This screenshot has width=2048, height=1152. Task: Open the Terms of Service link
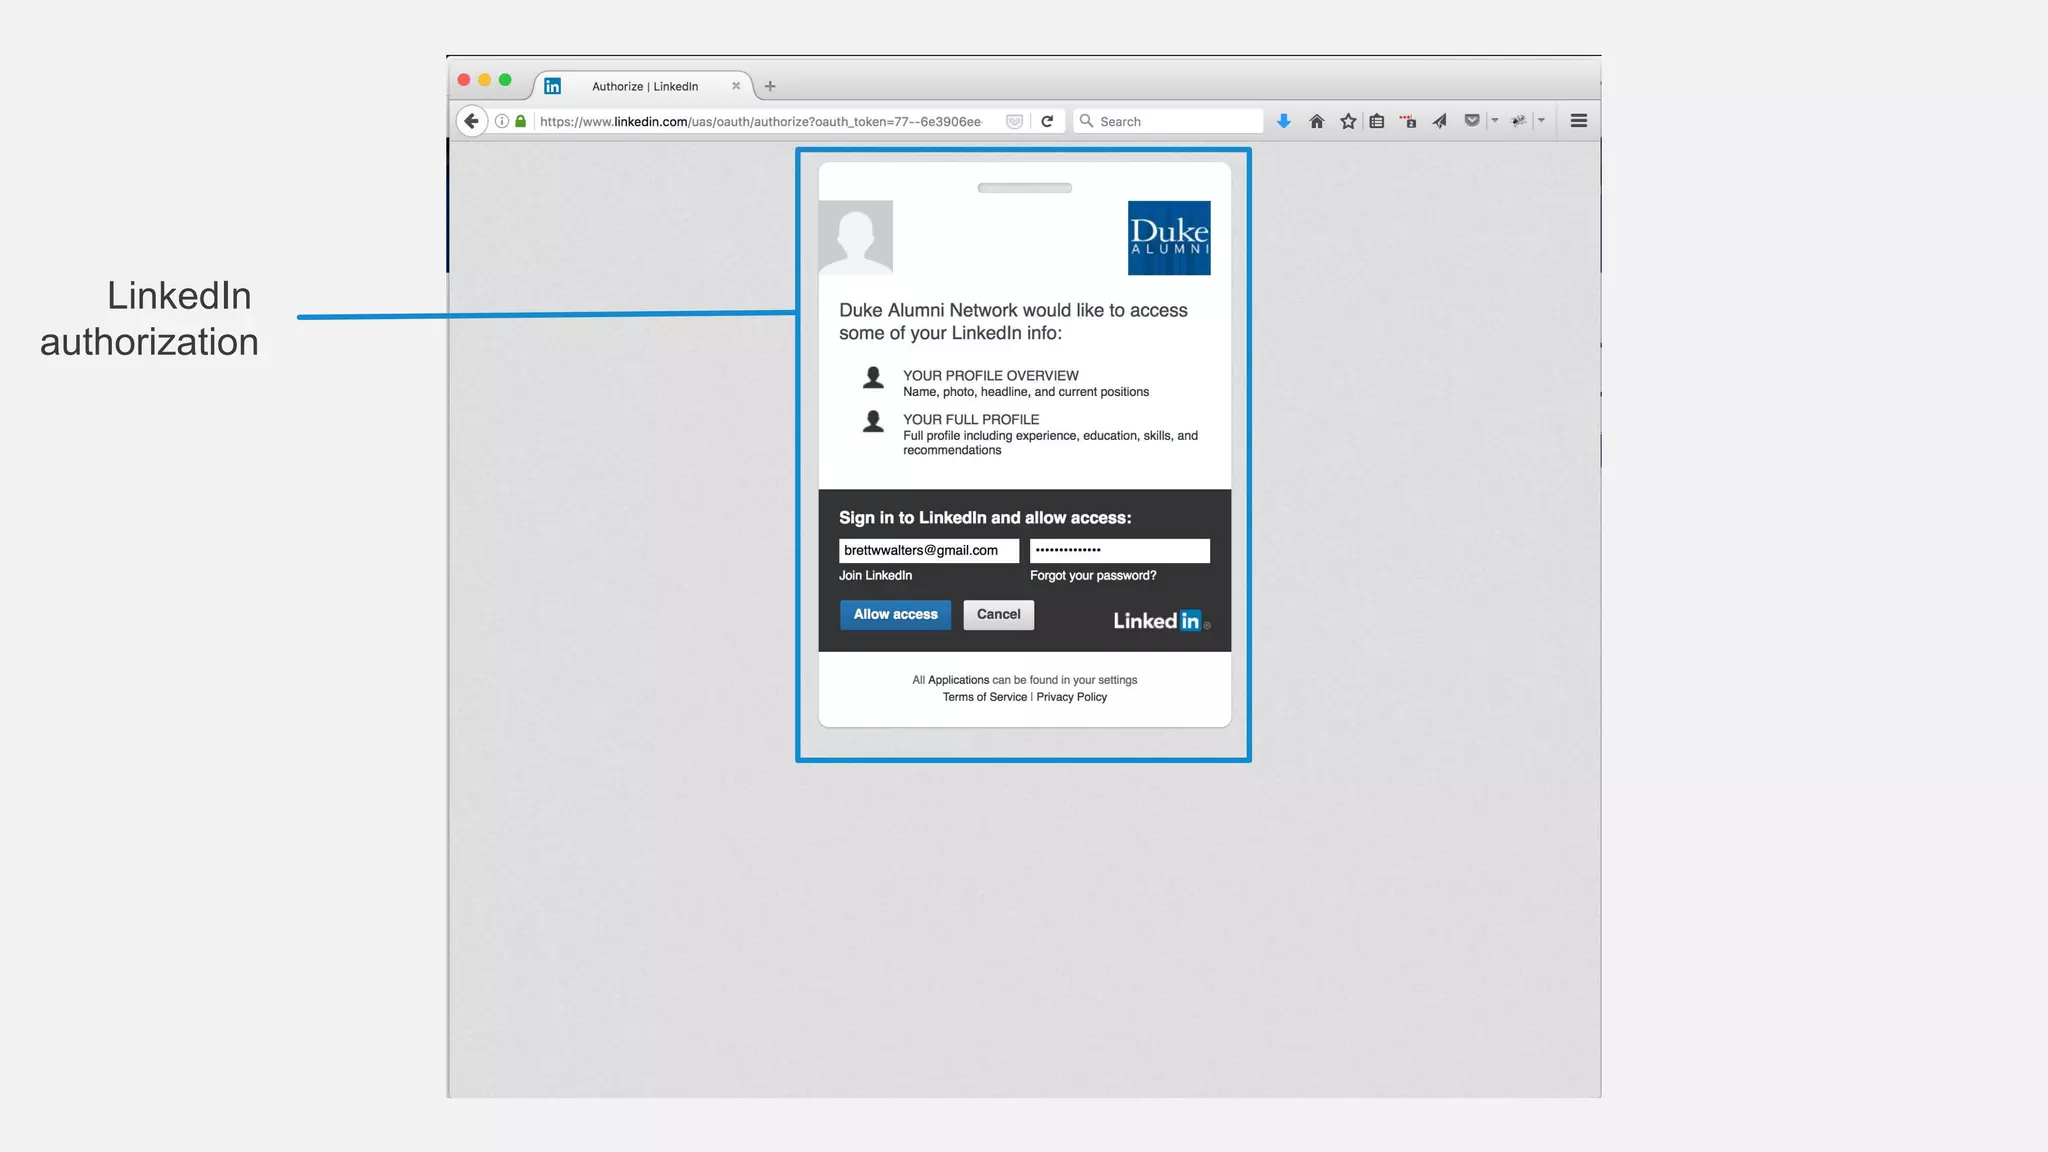pyautogui.click(x=984, y=697)
